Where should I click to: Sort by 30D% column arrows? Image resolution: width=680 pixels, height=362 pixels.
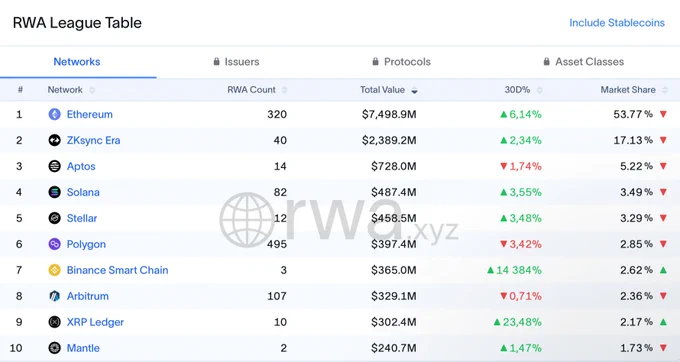(x=539, y=90)
